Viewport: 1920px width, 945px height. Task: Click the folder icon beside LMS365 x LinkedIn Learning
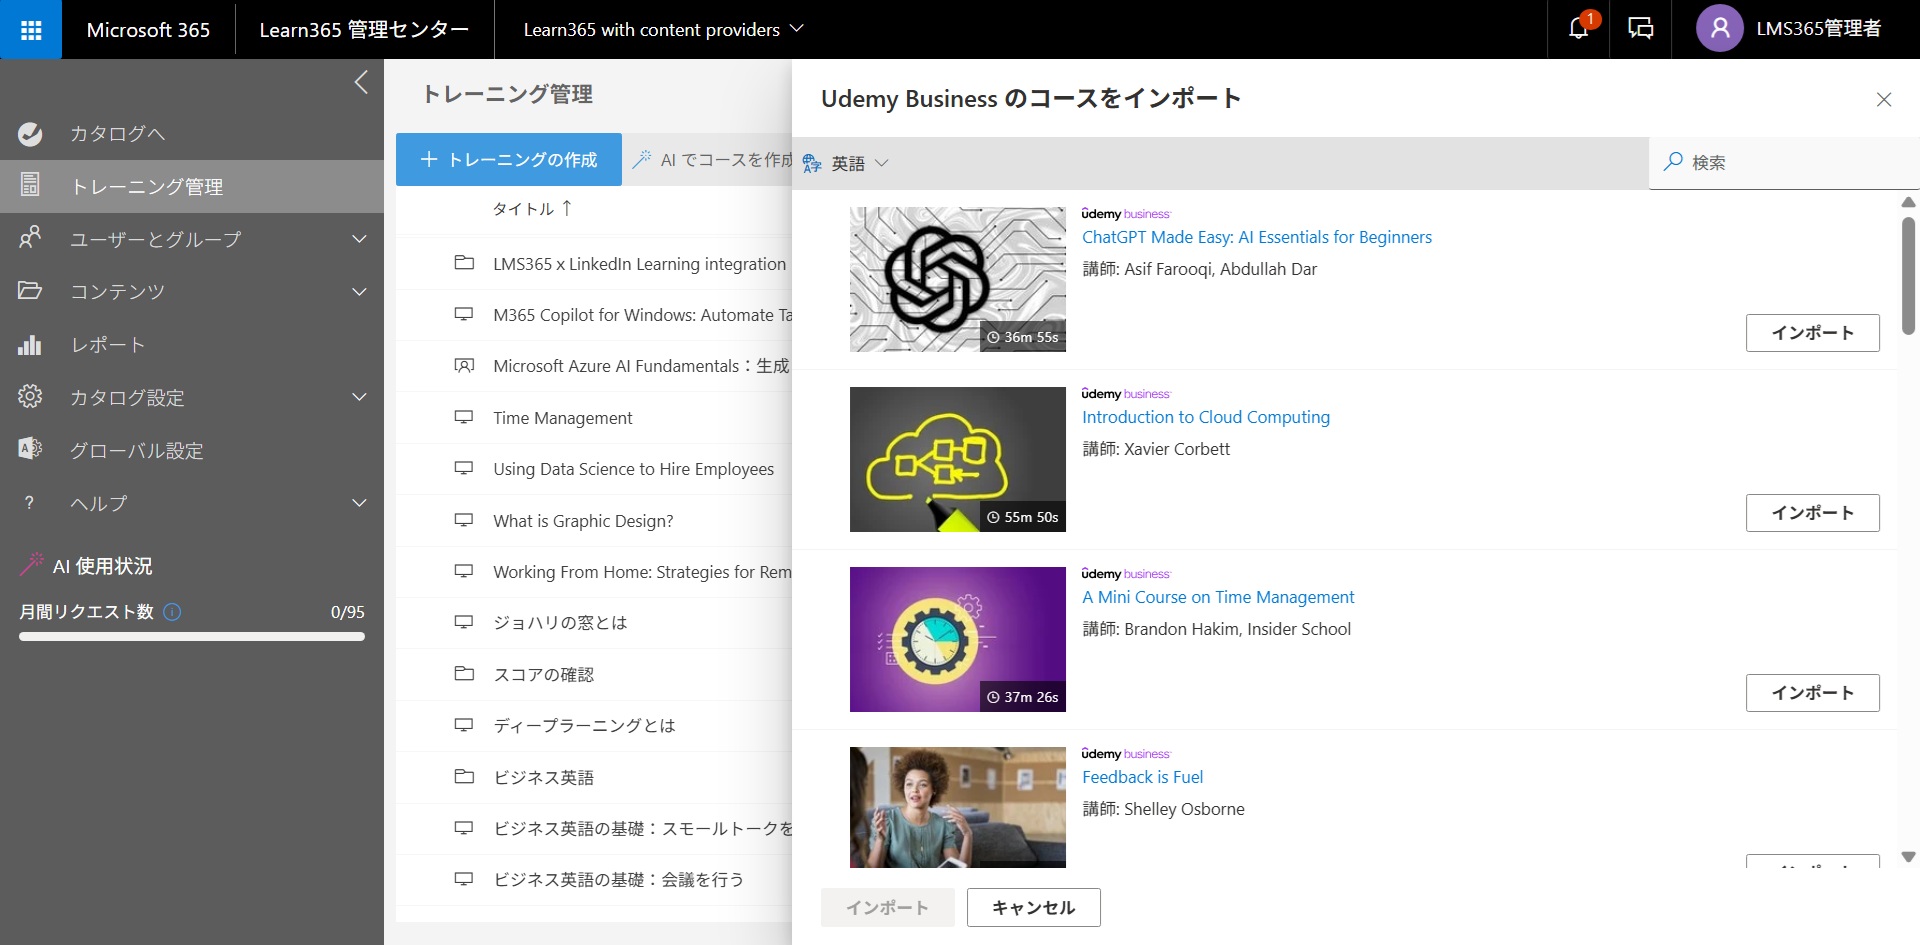pos(464,263)
